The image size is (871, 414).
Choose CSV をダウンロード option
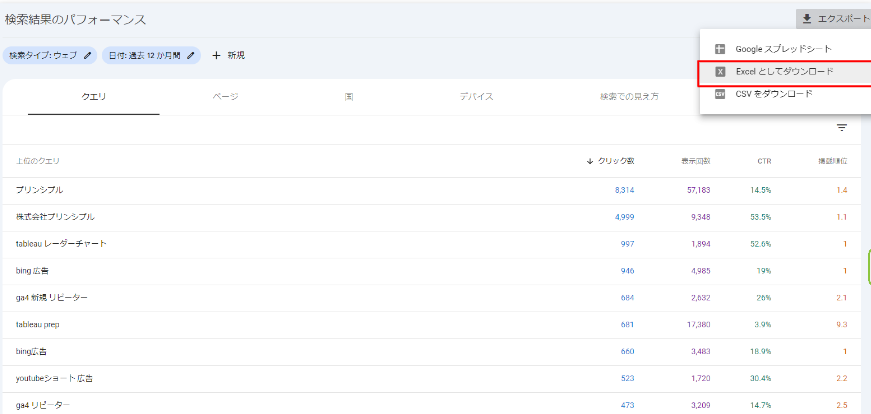[773, 94]
